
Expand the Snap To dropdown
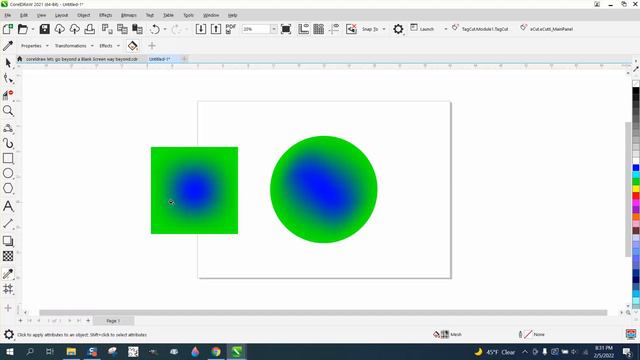(x=384, y=29)
